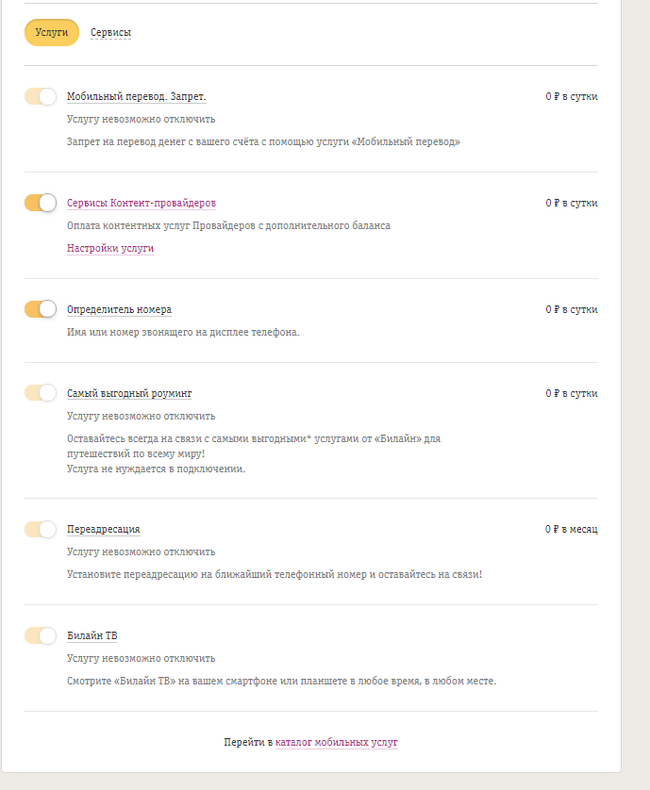Toggle the Билайн ТВ switch
The height and width of the screenshot is (790, 650).
coord(41,635)
